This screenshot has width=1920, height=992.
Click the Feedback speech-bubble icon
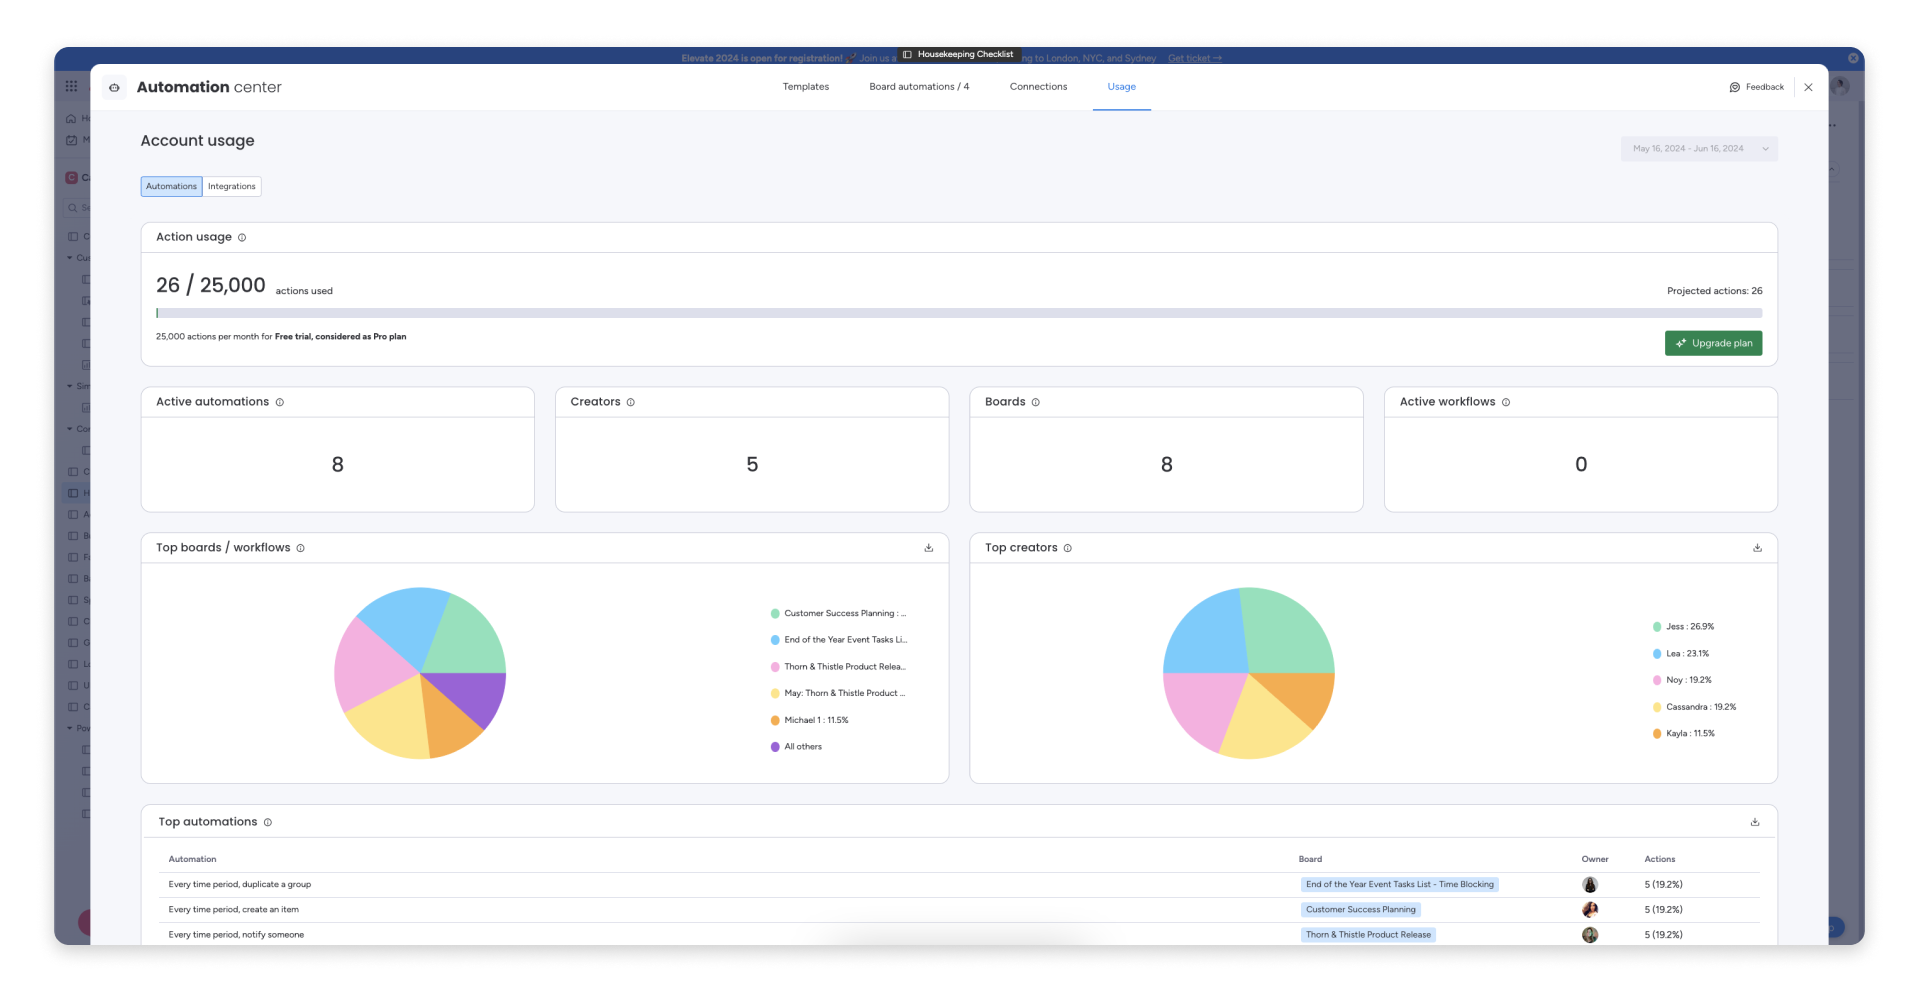1734,87
